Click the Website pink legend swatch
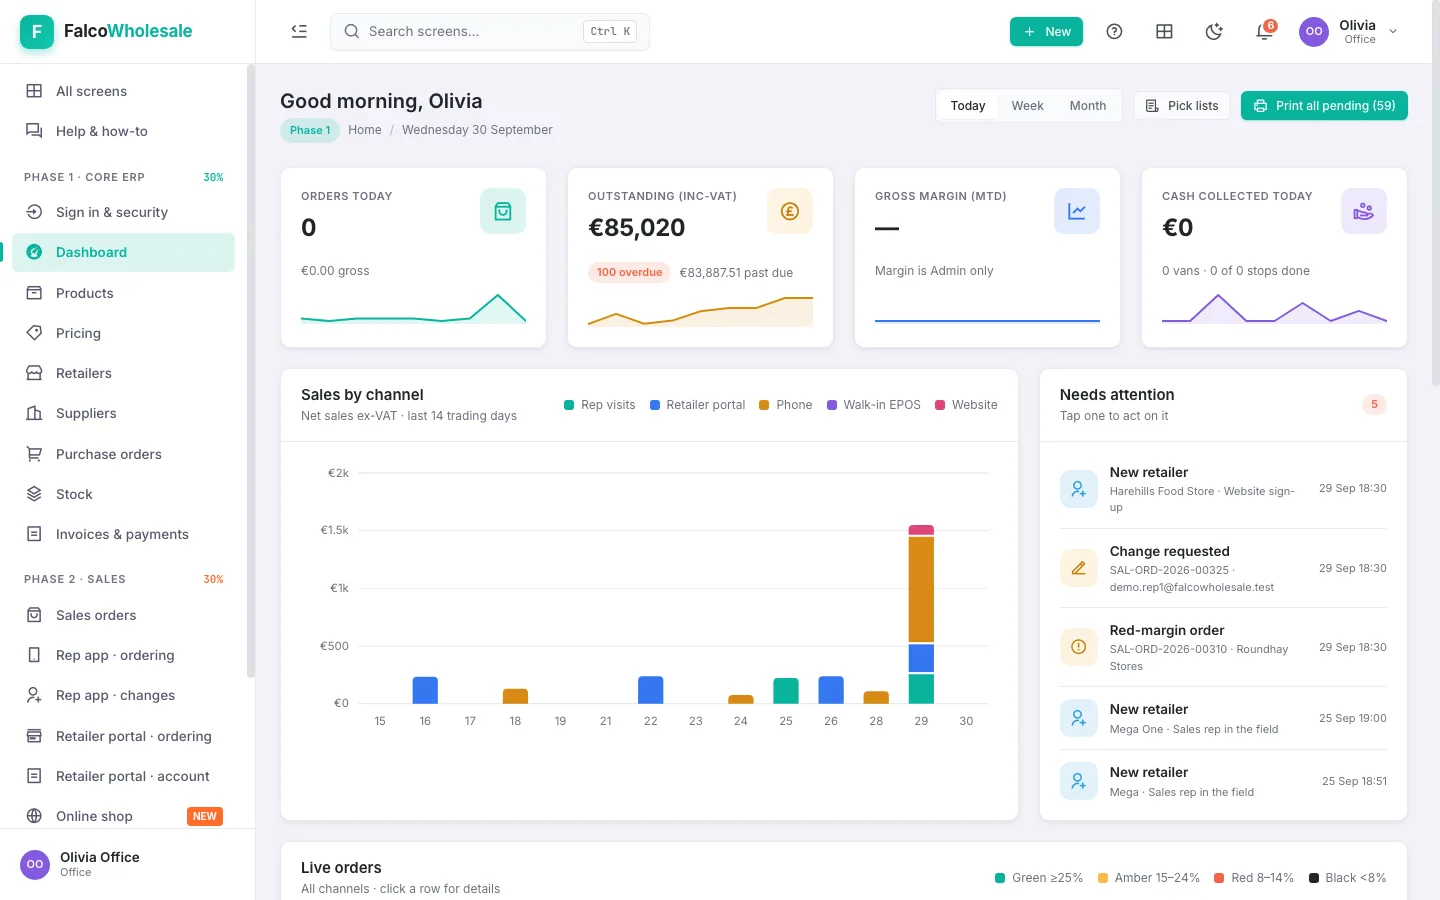Viewport: 1440px width, 900px height. (940, 405)
